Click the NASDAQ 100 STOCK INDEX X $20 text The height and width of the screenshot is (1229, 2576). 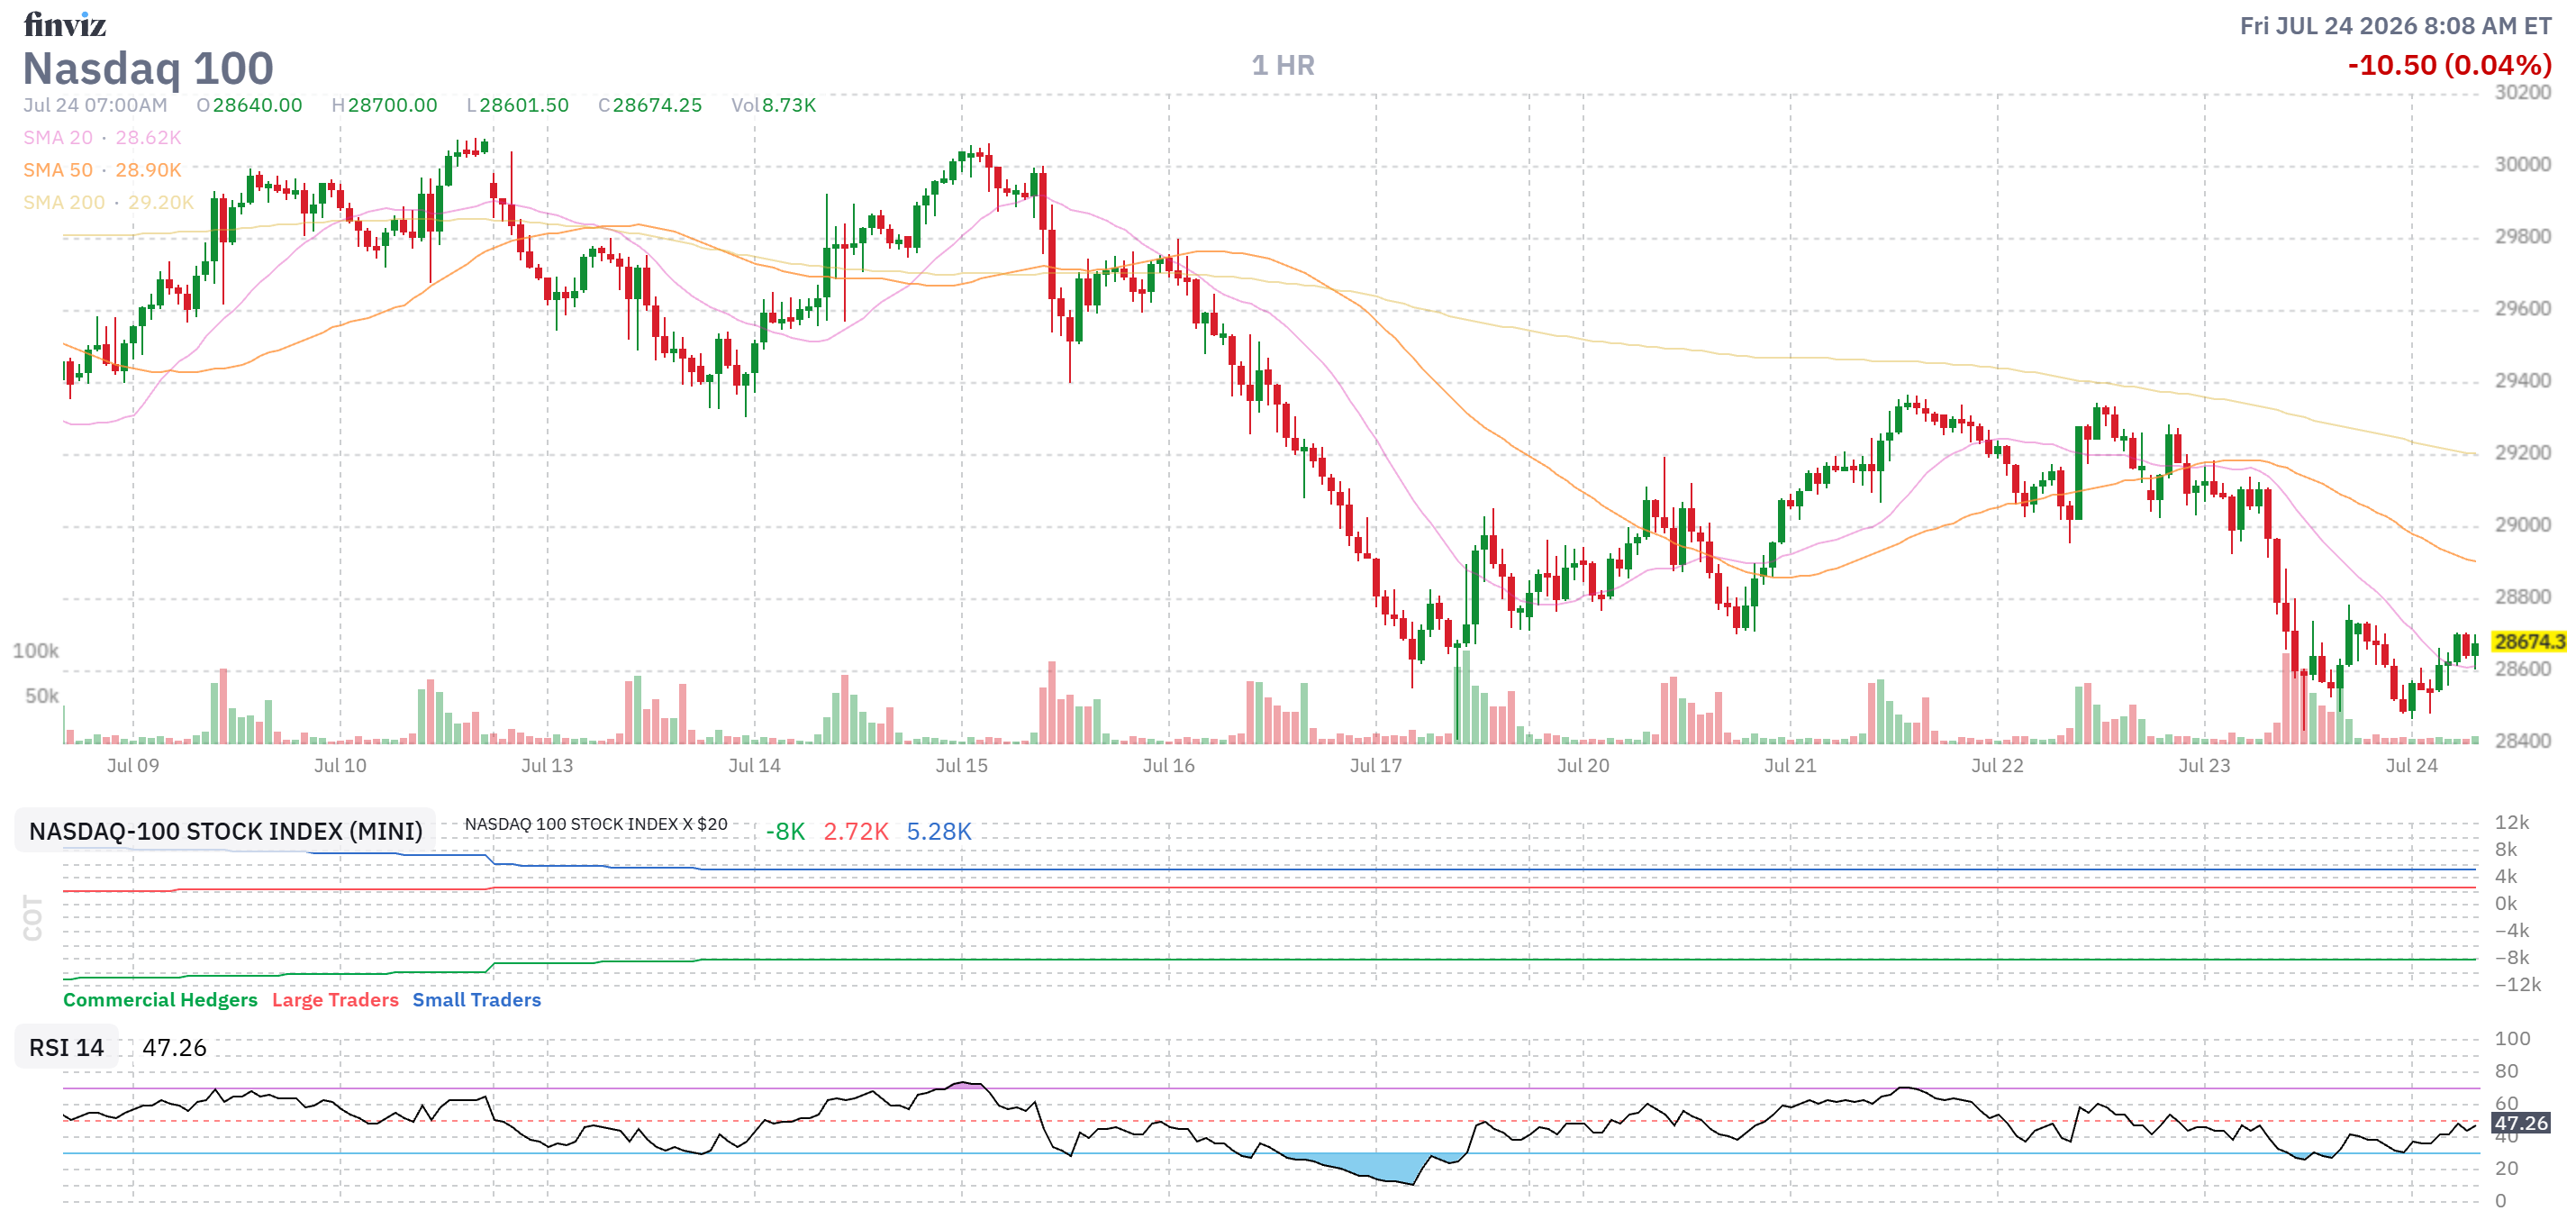(596, 824)
